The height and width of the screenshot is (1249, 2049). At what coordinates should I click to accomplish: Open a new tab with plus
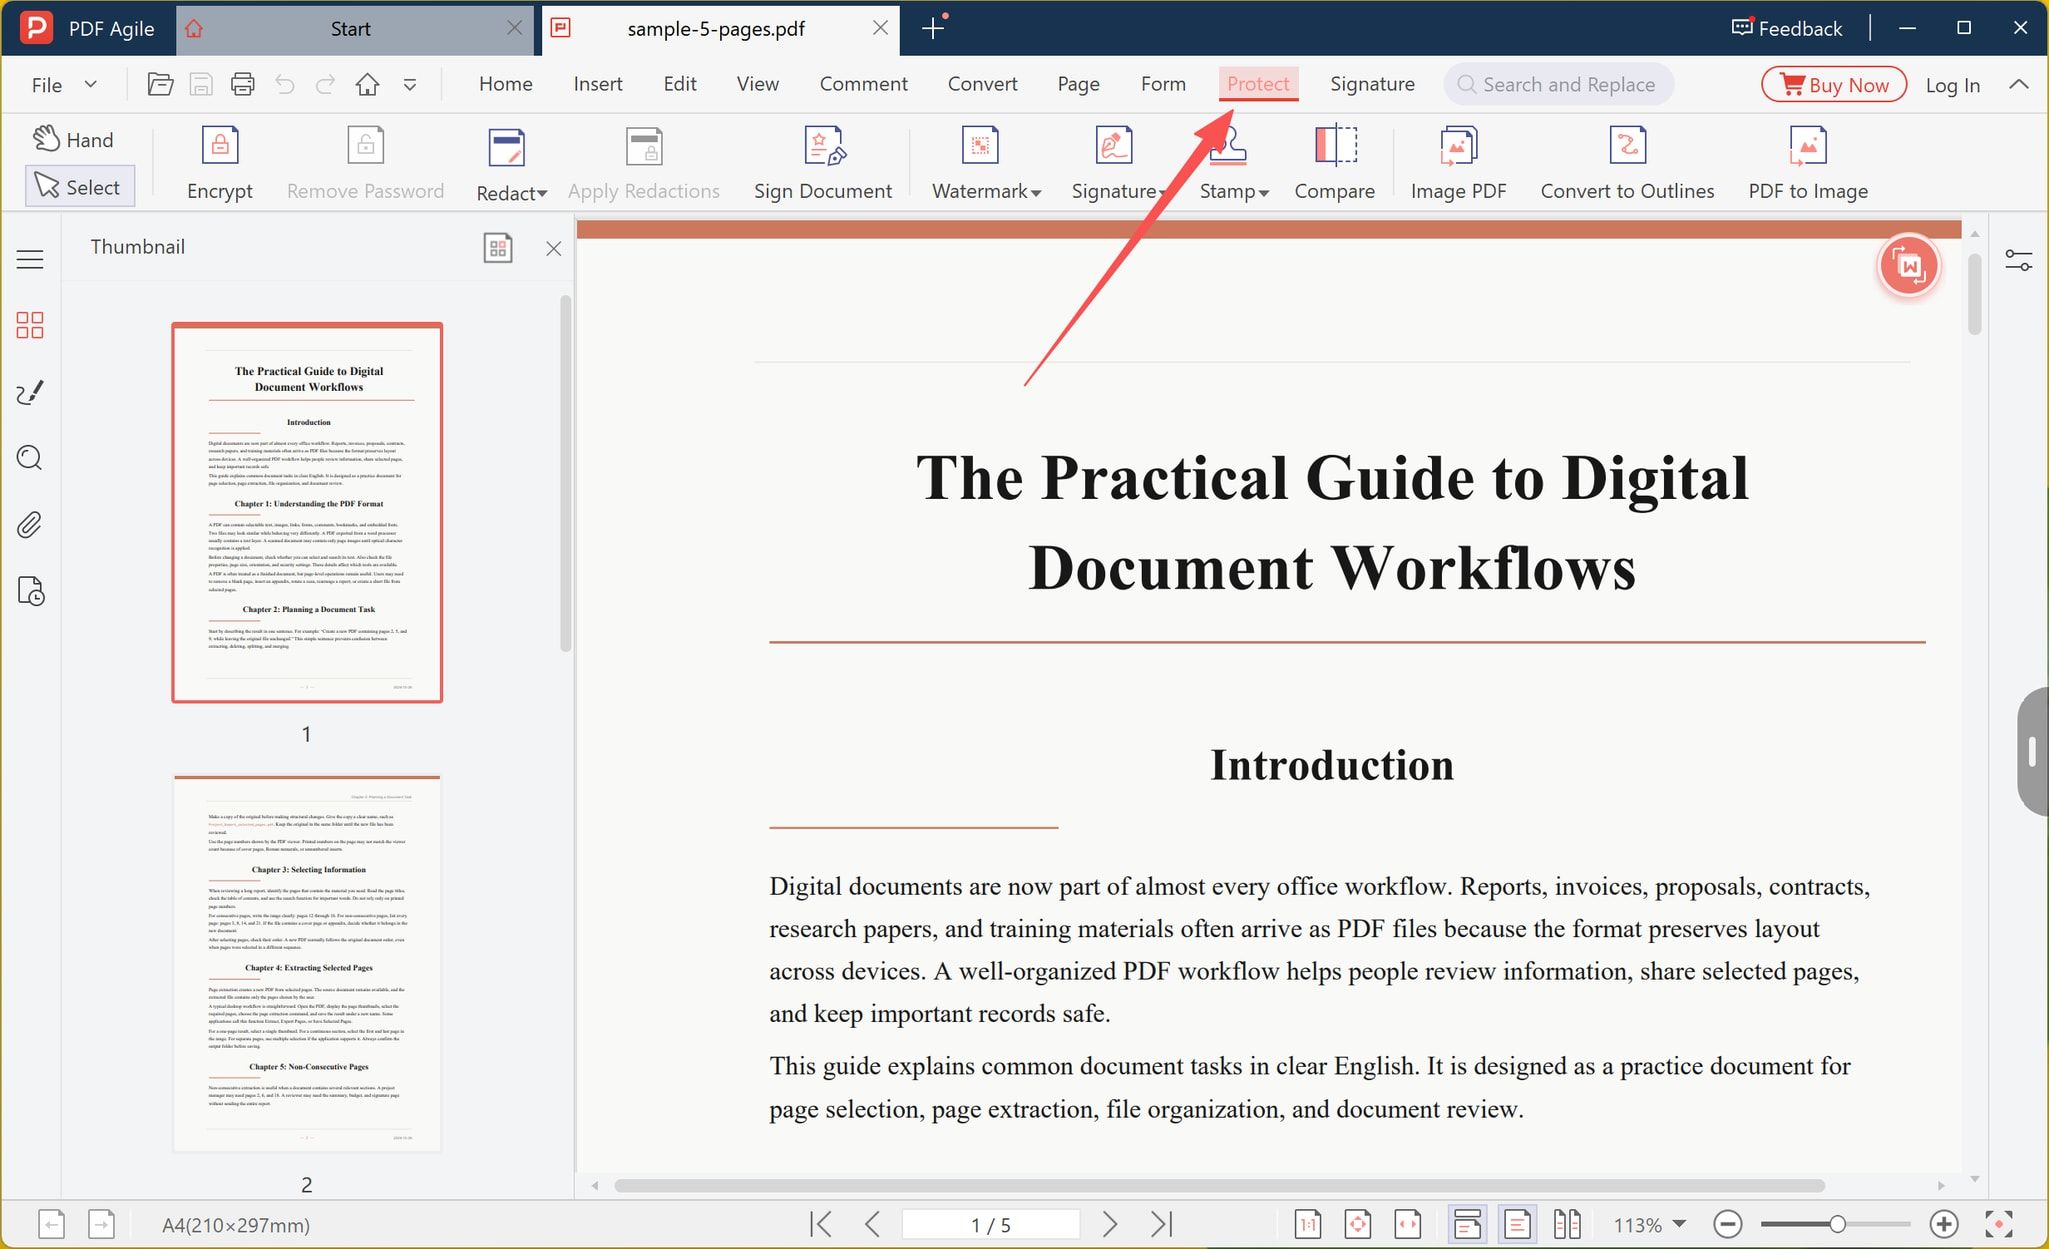click(x=933, y=28)
